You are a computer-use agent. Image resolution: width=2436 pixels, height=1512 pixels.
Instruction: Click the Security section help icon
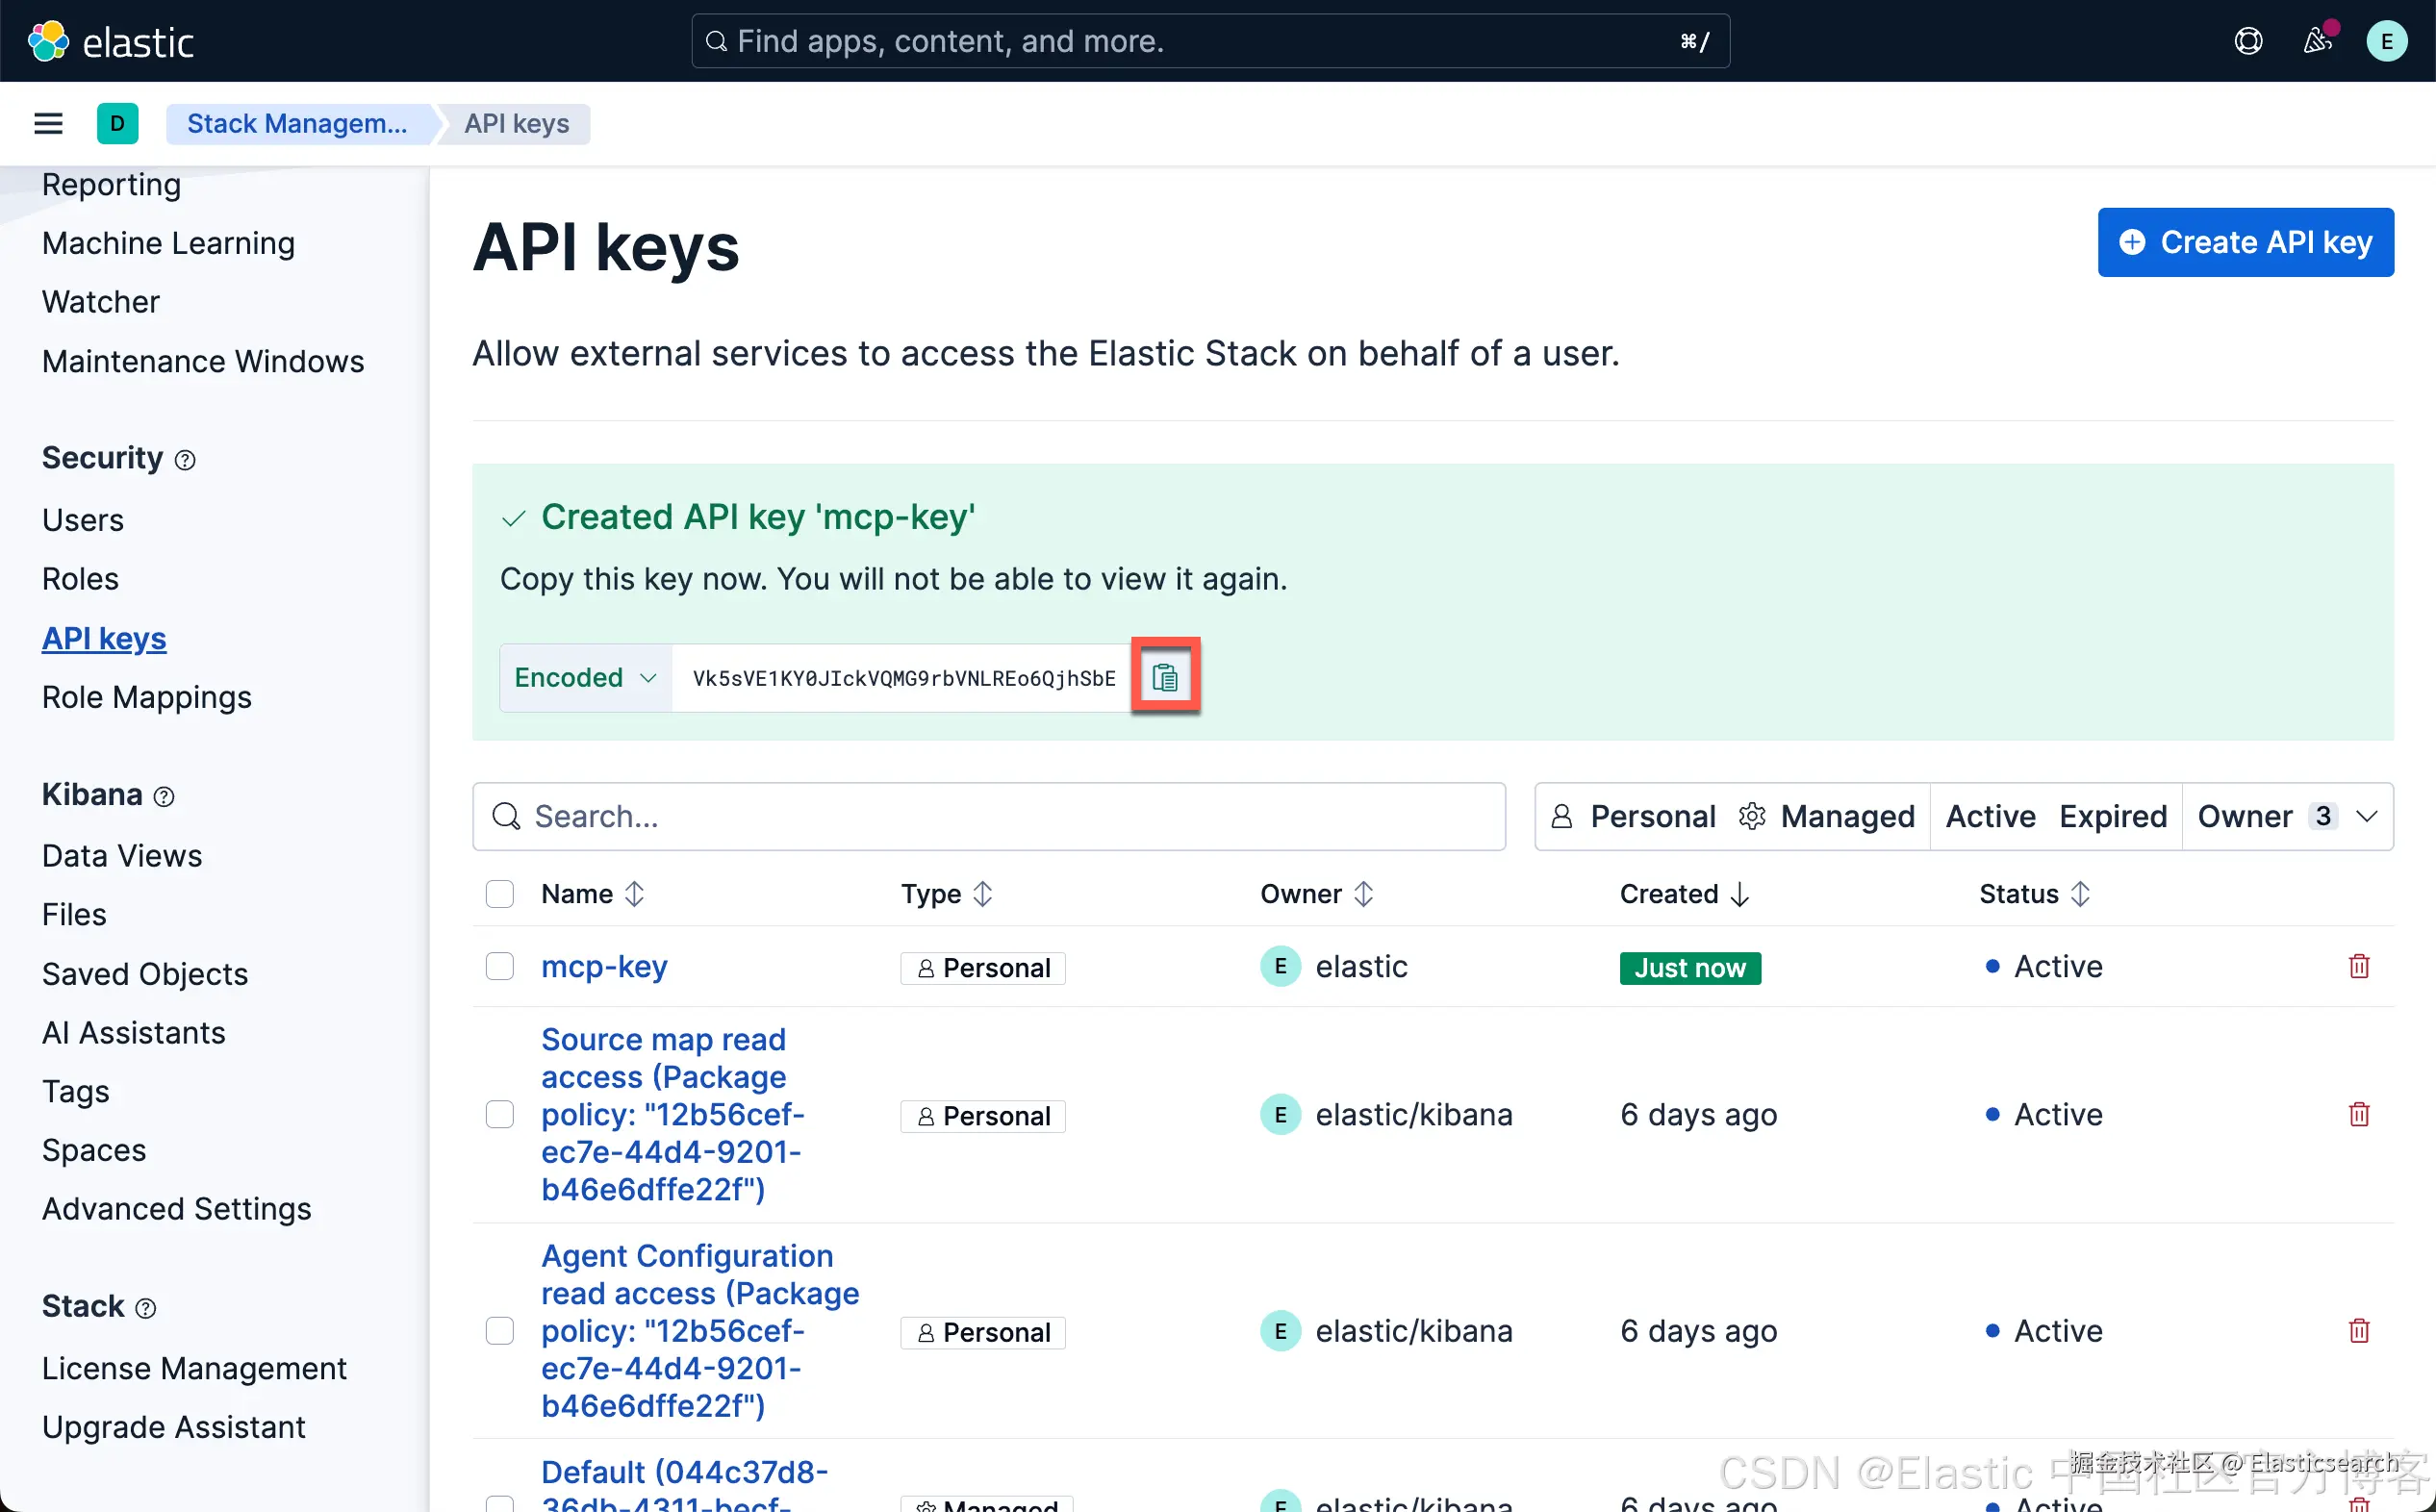click(185, 459)
